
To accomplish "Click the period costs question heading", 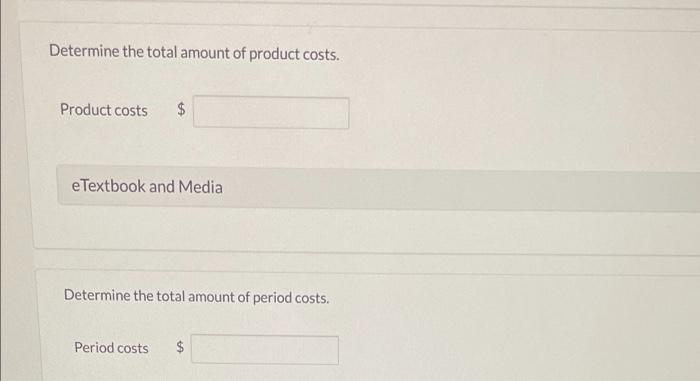I will click(x=196, y=297).
